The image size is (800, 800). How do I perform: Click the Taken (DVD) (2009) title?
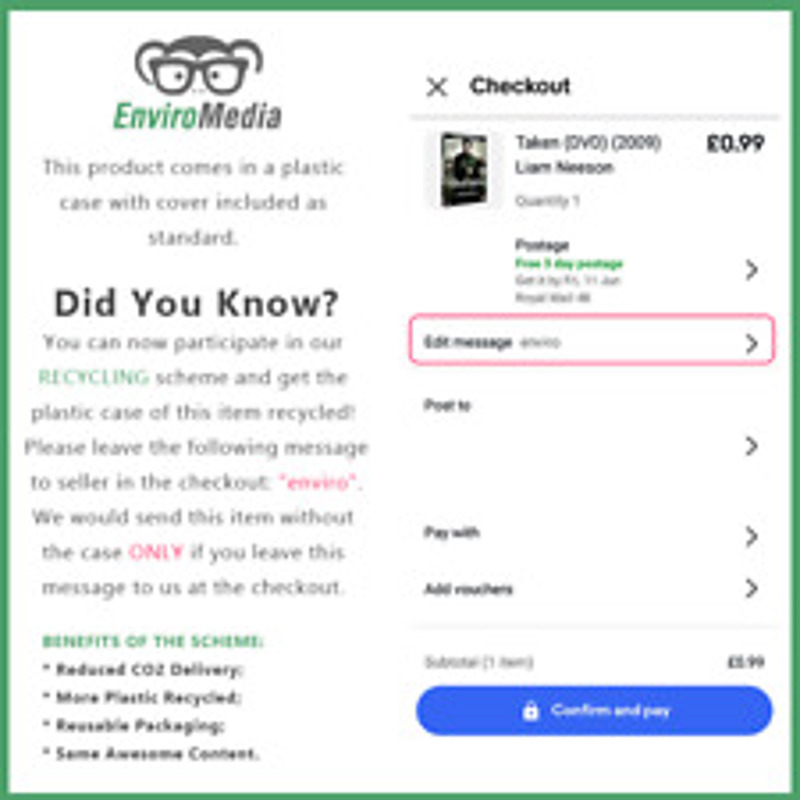click(x=588, y=142)
